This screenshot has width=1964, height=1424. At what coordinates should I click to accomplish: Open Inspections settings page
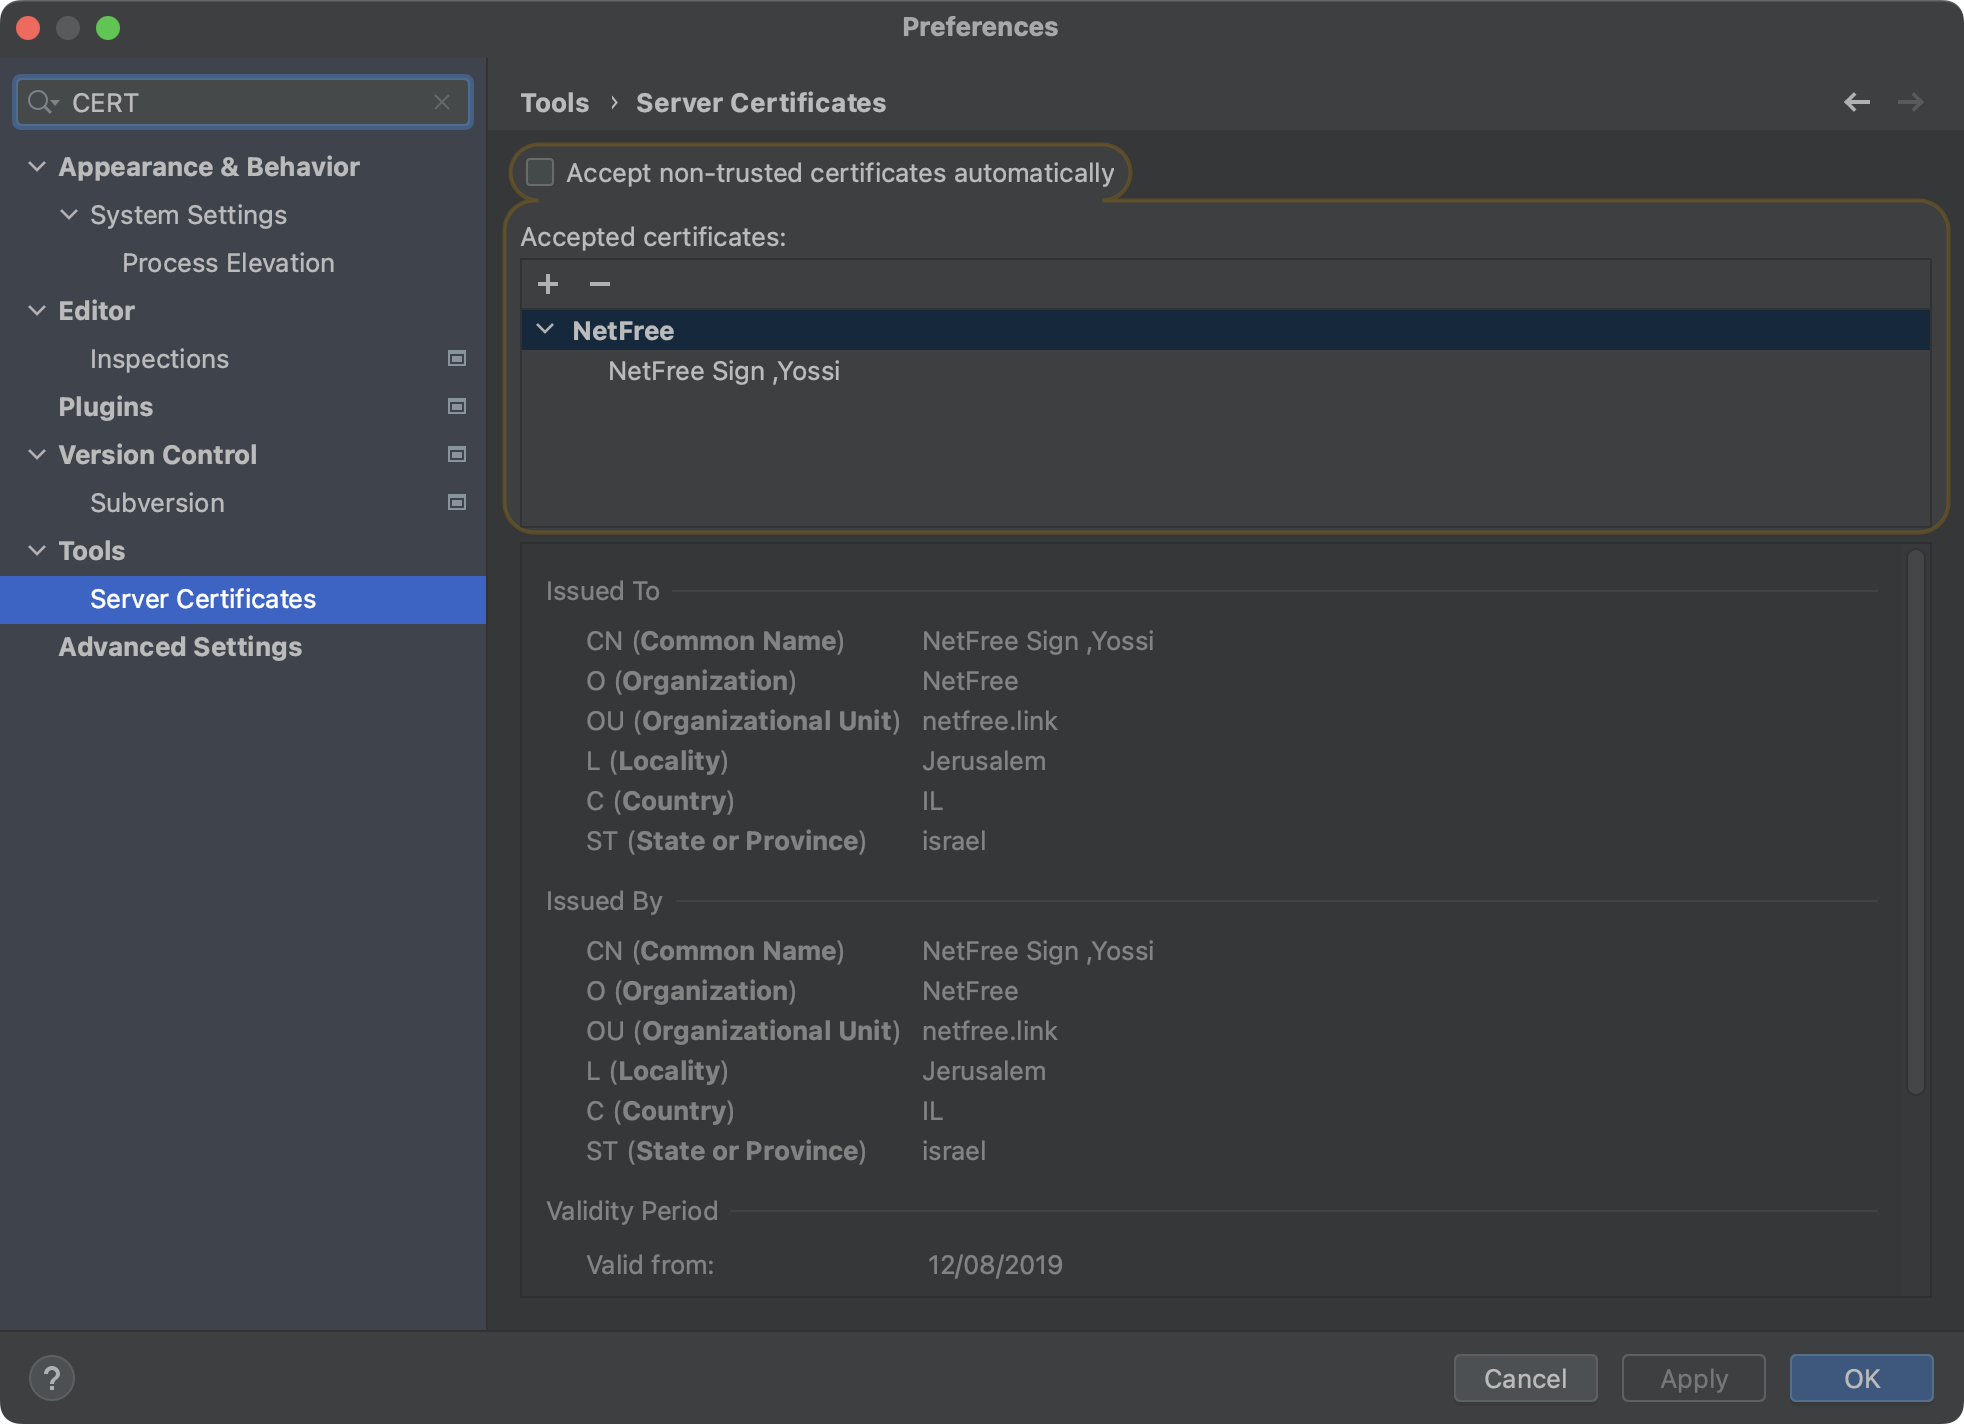click(x=159, y=358)
